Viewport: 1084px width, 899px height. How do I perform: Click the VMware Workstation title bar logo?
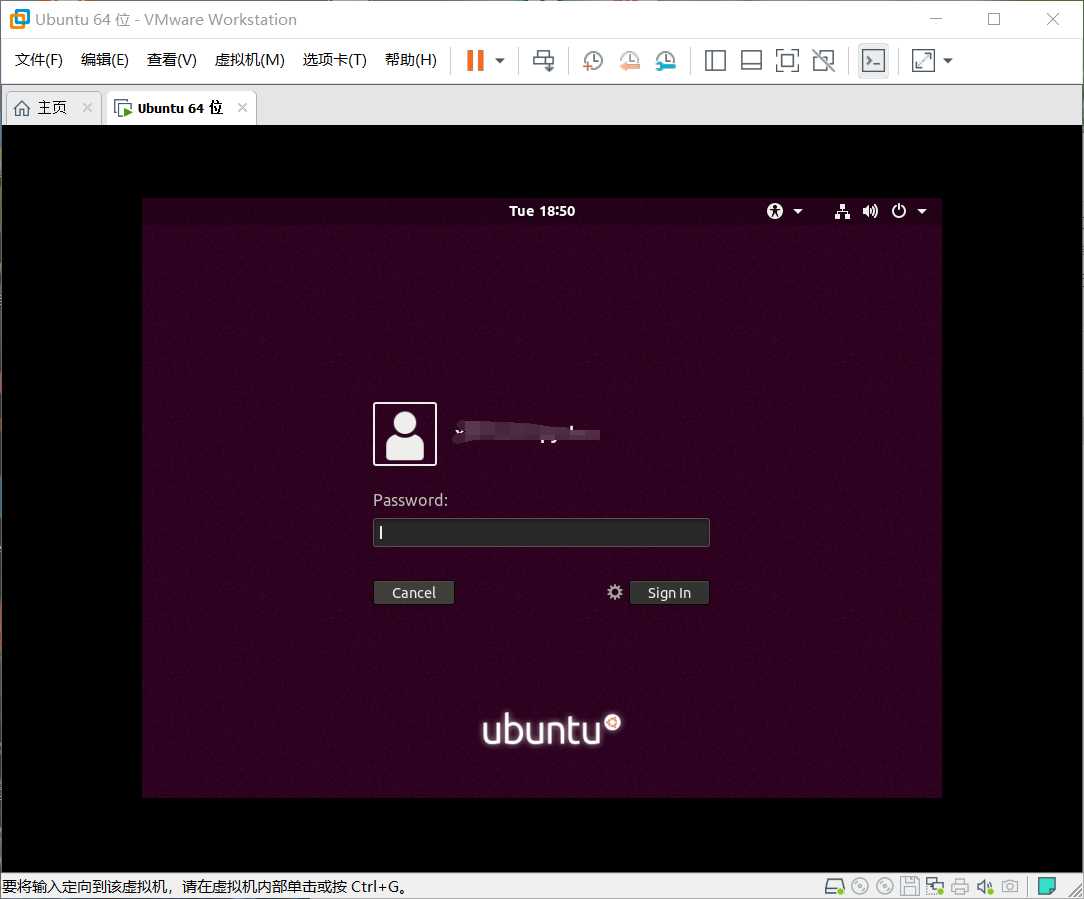click(19, 19)
